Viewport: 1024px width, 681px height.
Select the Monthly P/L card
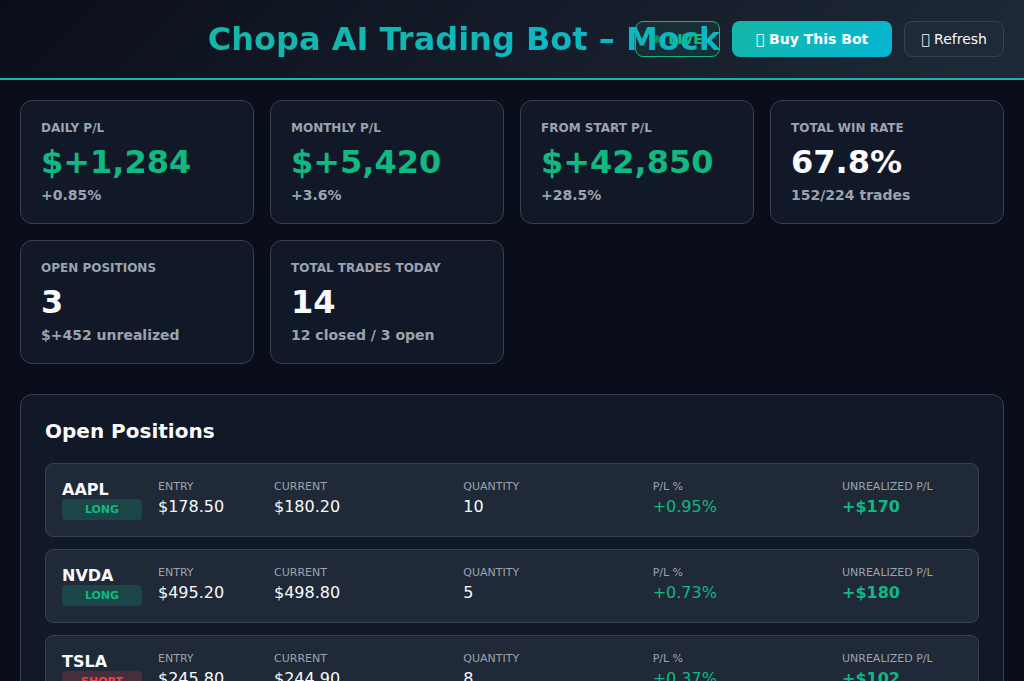(386, 162)
